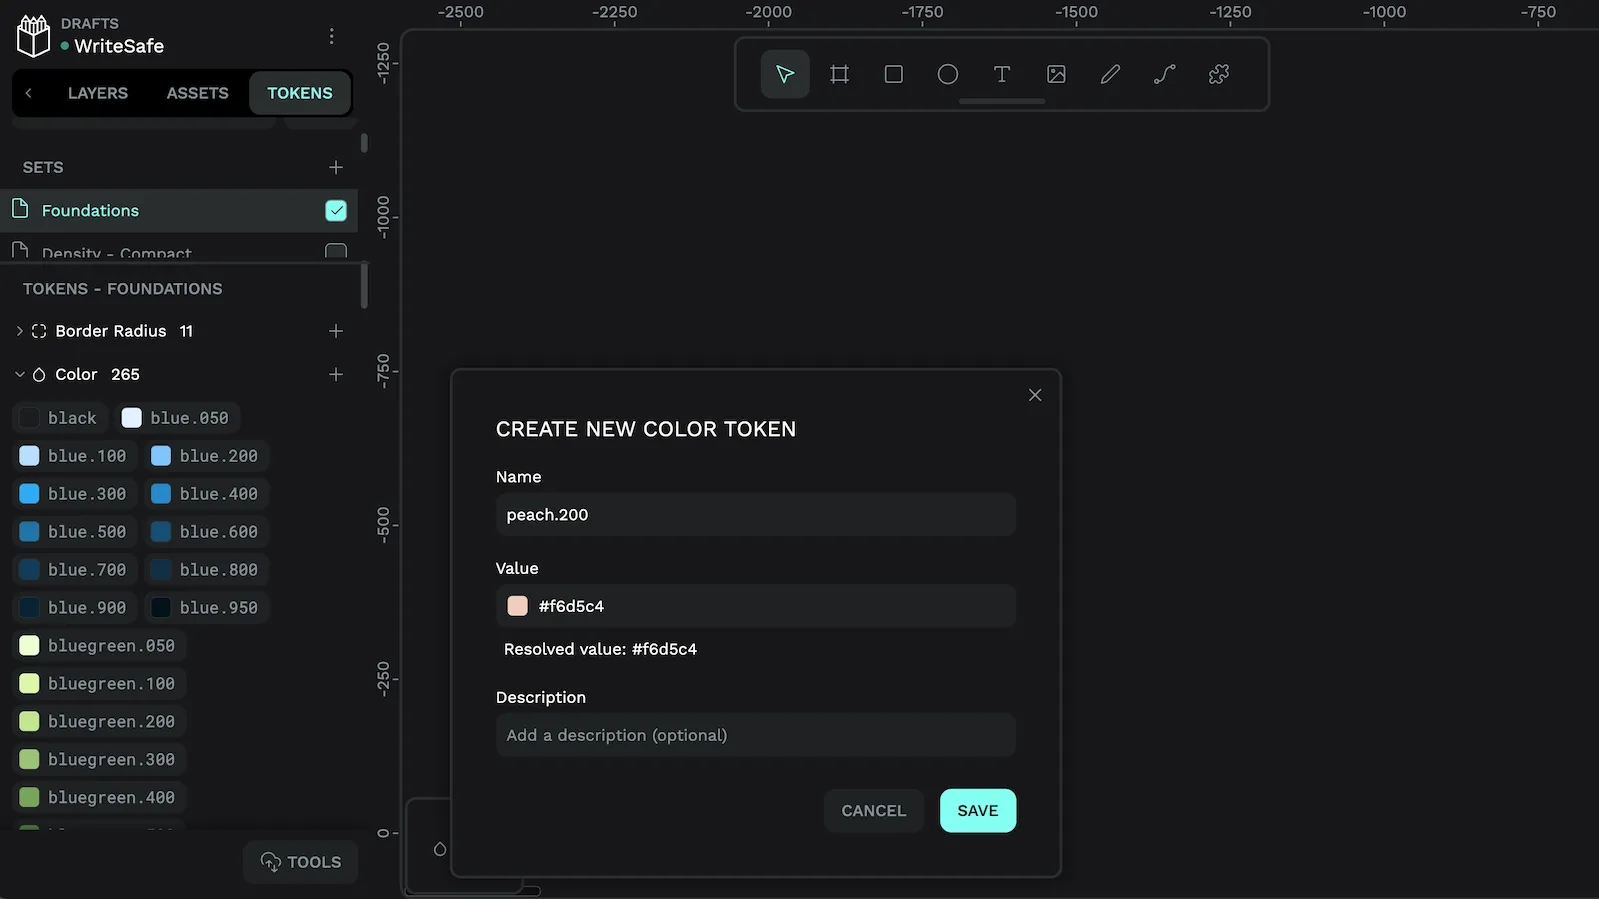This screenshot has width=1599, height=899.
Task: Select the blue.600 color token
Action: [206, 532]
